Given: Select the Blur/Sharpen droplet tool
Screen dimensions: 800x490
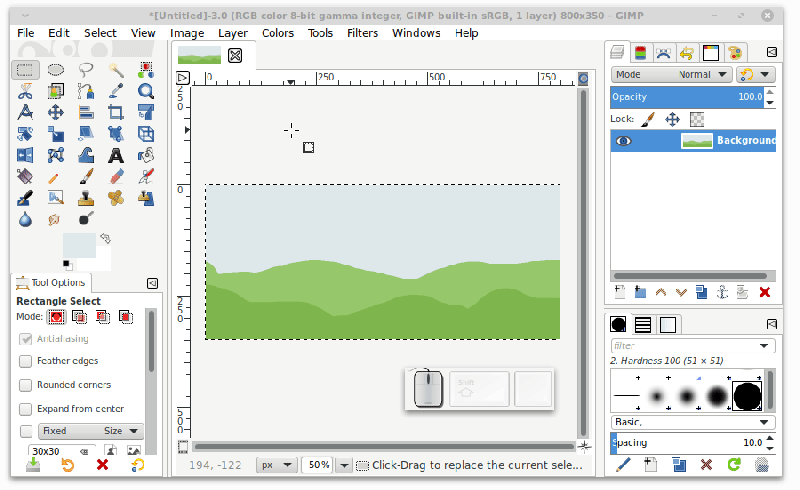Looking at the screenshot, I should [25, 219].
